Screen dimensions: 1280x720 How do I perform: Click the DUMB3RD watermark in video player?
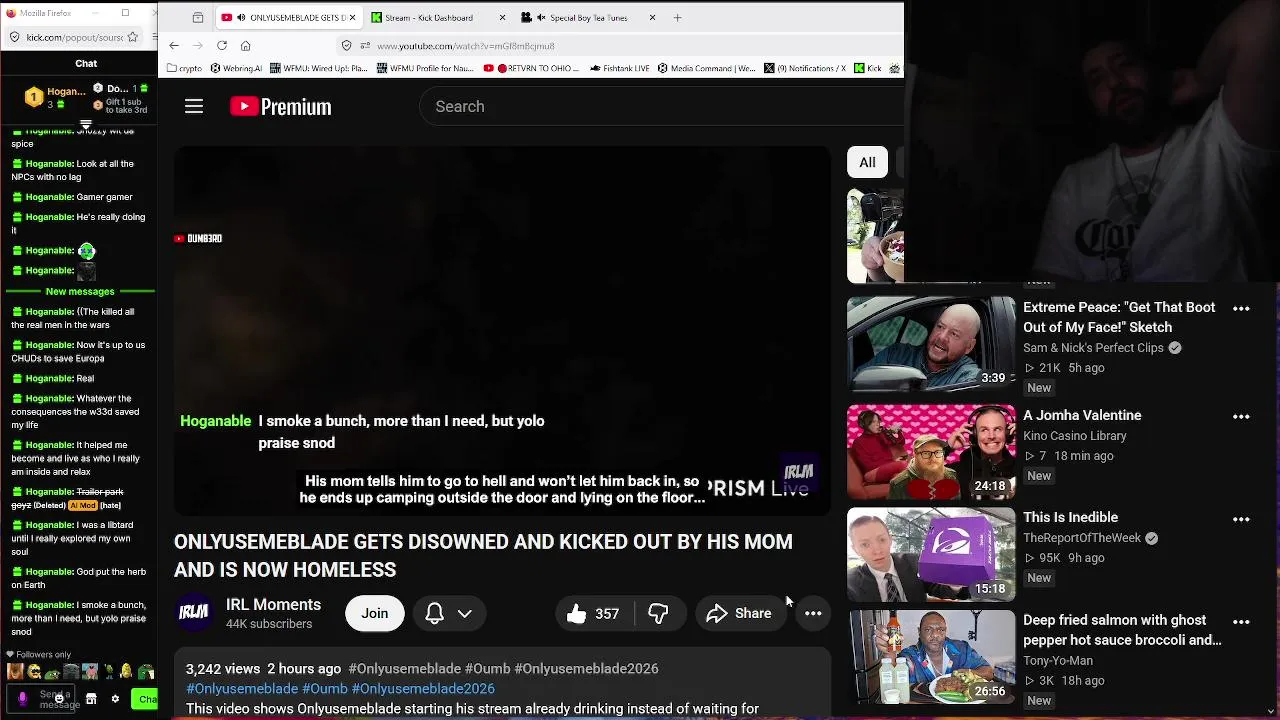click(198, 239)
